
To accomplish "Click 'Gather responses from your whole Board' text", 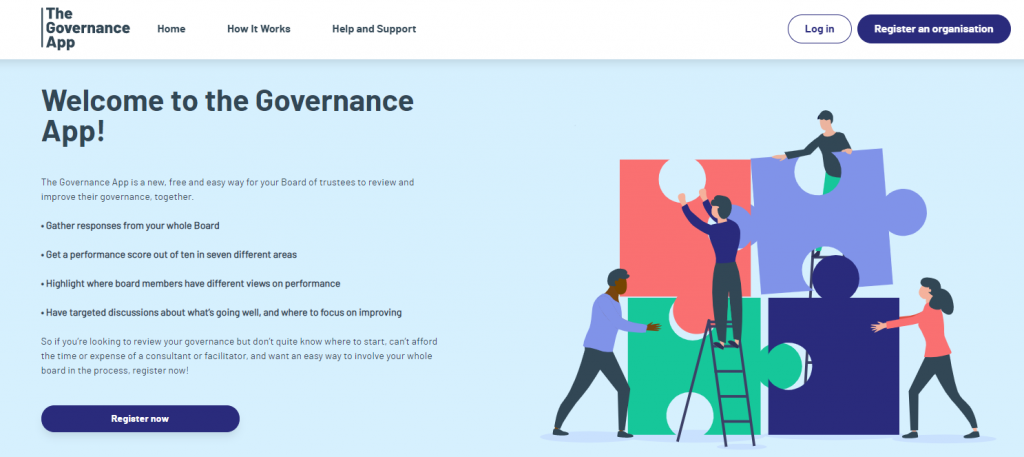I will click(x=130, y=226).
